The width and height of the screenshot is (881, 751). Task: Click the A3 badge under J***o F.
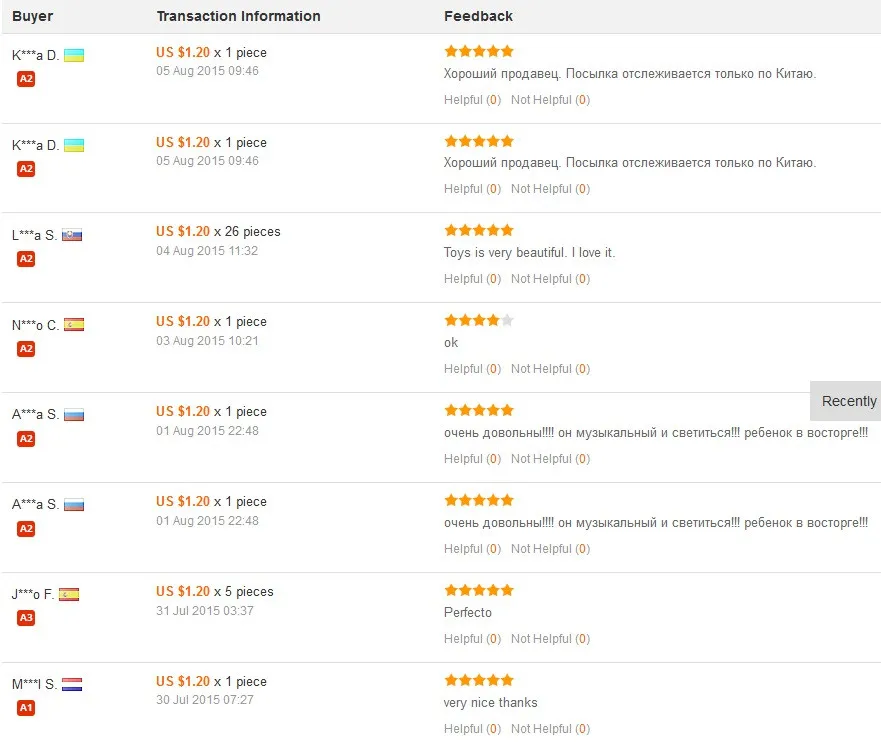(x=26, y=618)
